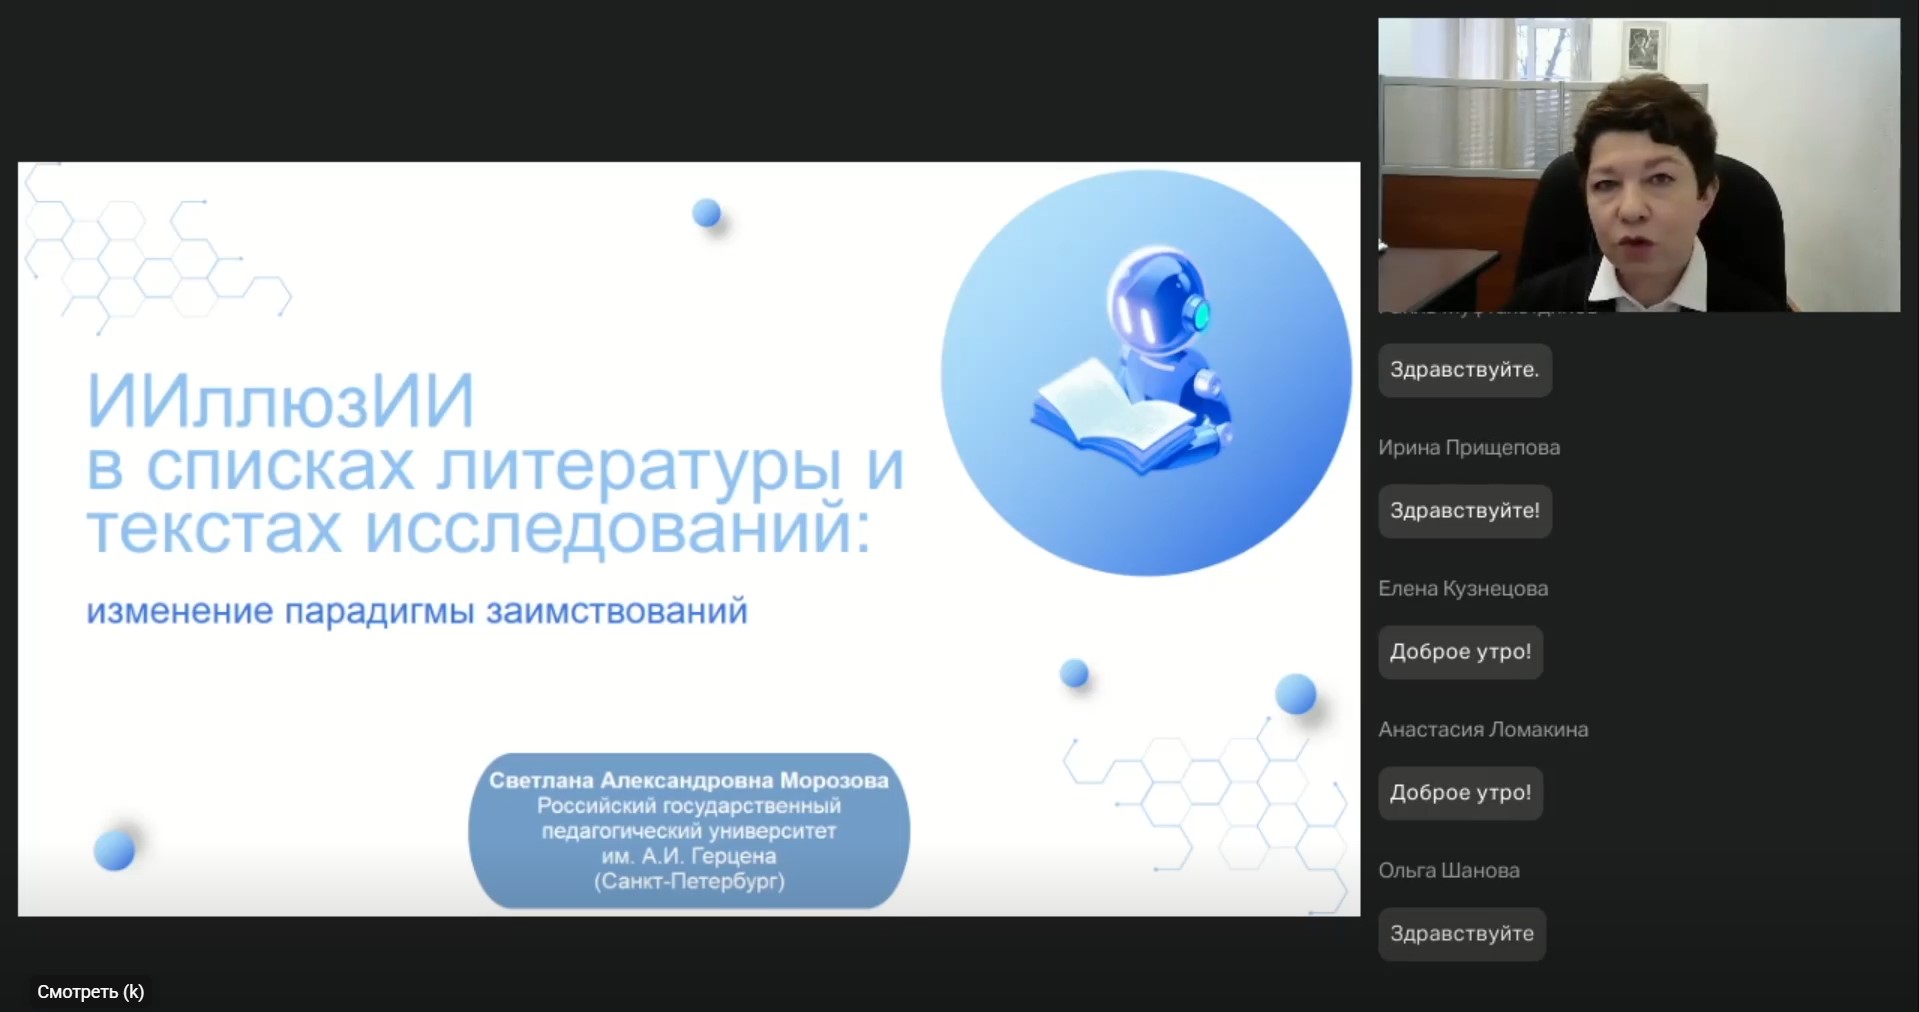Click Ольга Шанова's 'Здравствуйте' message
Viewport: 1919px width, 1012px height.
click(1461, 934)
